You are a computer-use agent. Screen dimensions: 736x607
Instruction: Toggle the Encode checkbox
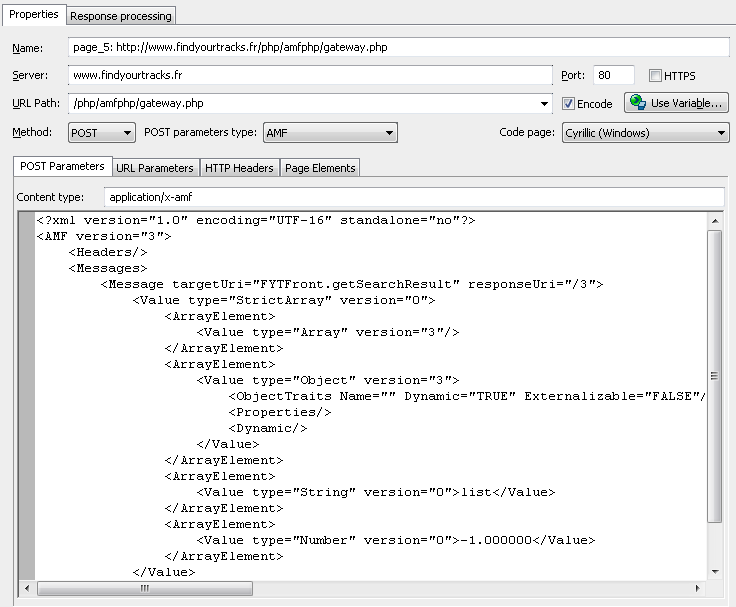[568, 104]
